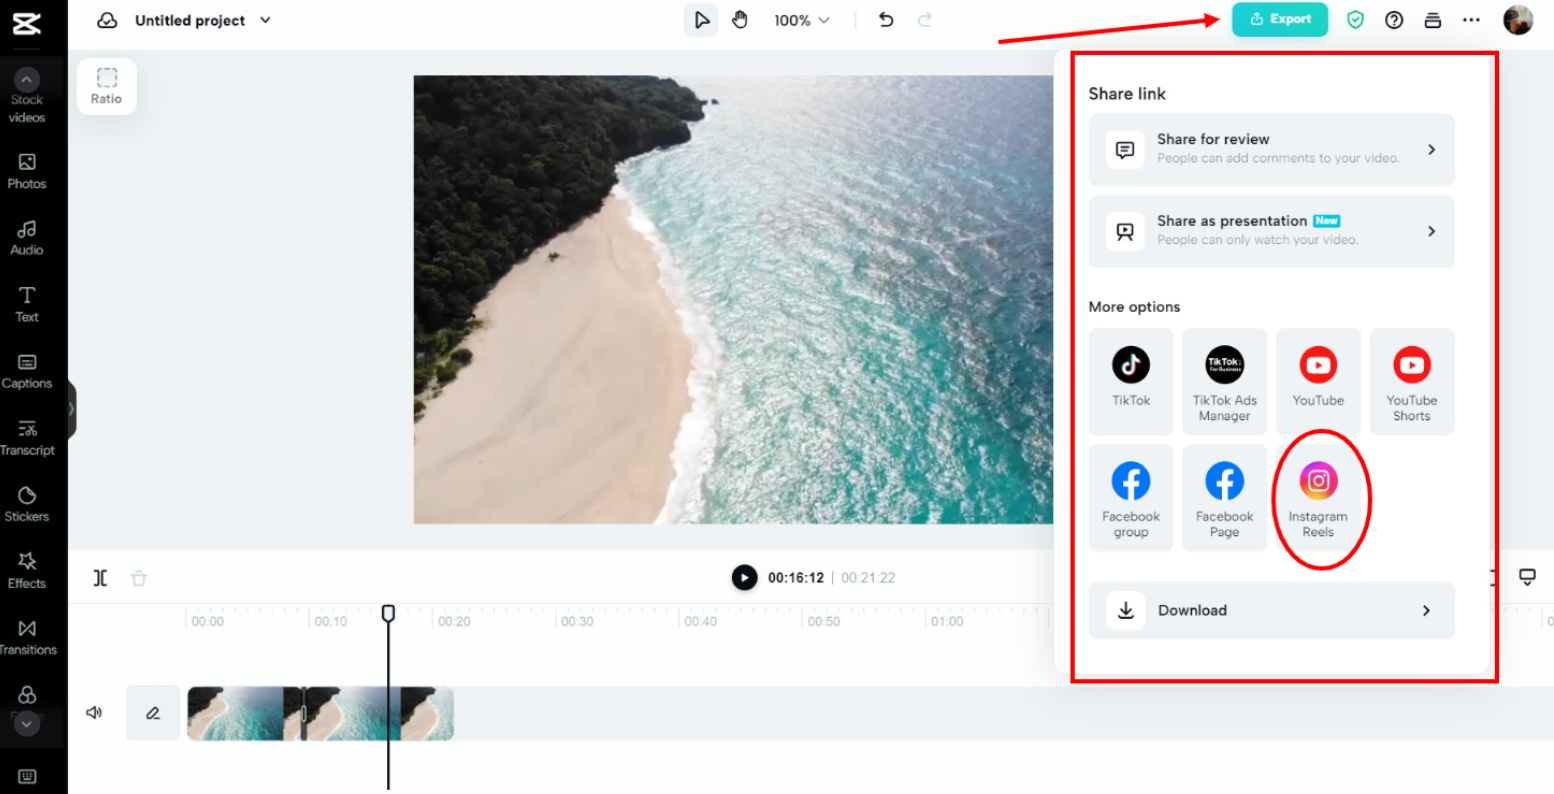This screenshot has height=794, width=1554.
Task: Expand the Download export options
Action: [x=1270, y=610]
